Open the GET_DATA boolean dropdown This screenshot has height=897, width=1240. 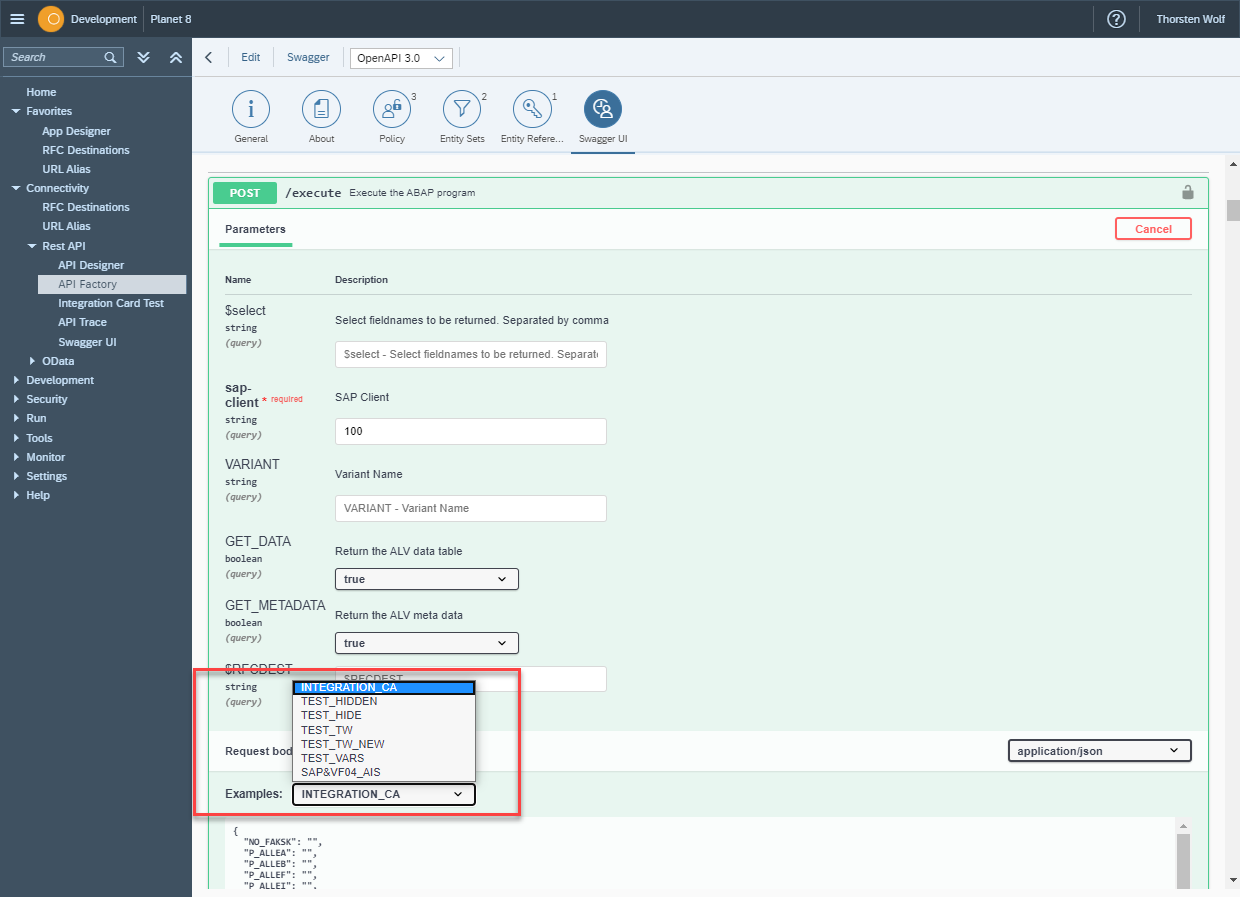pos(426,579)
